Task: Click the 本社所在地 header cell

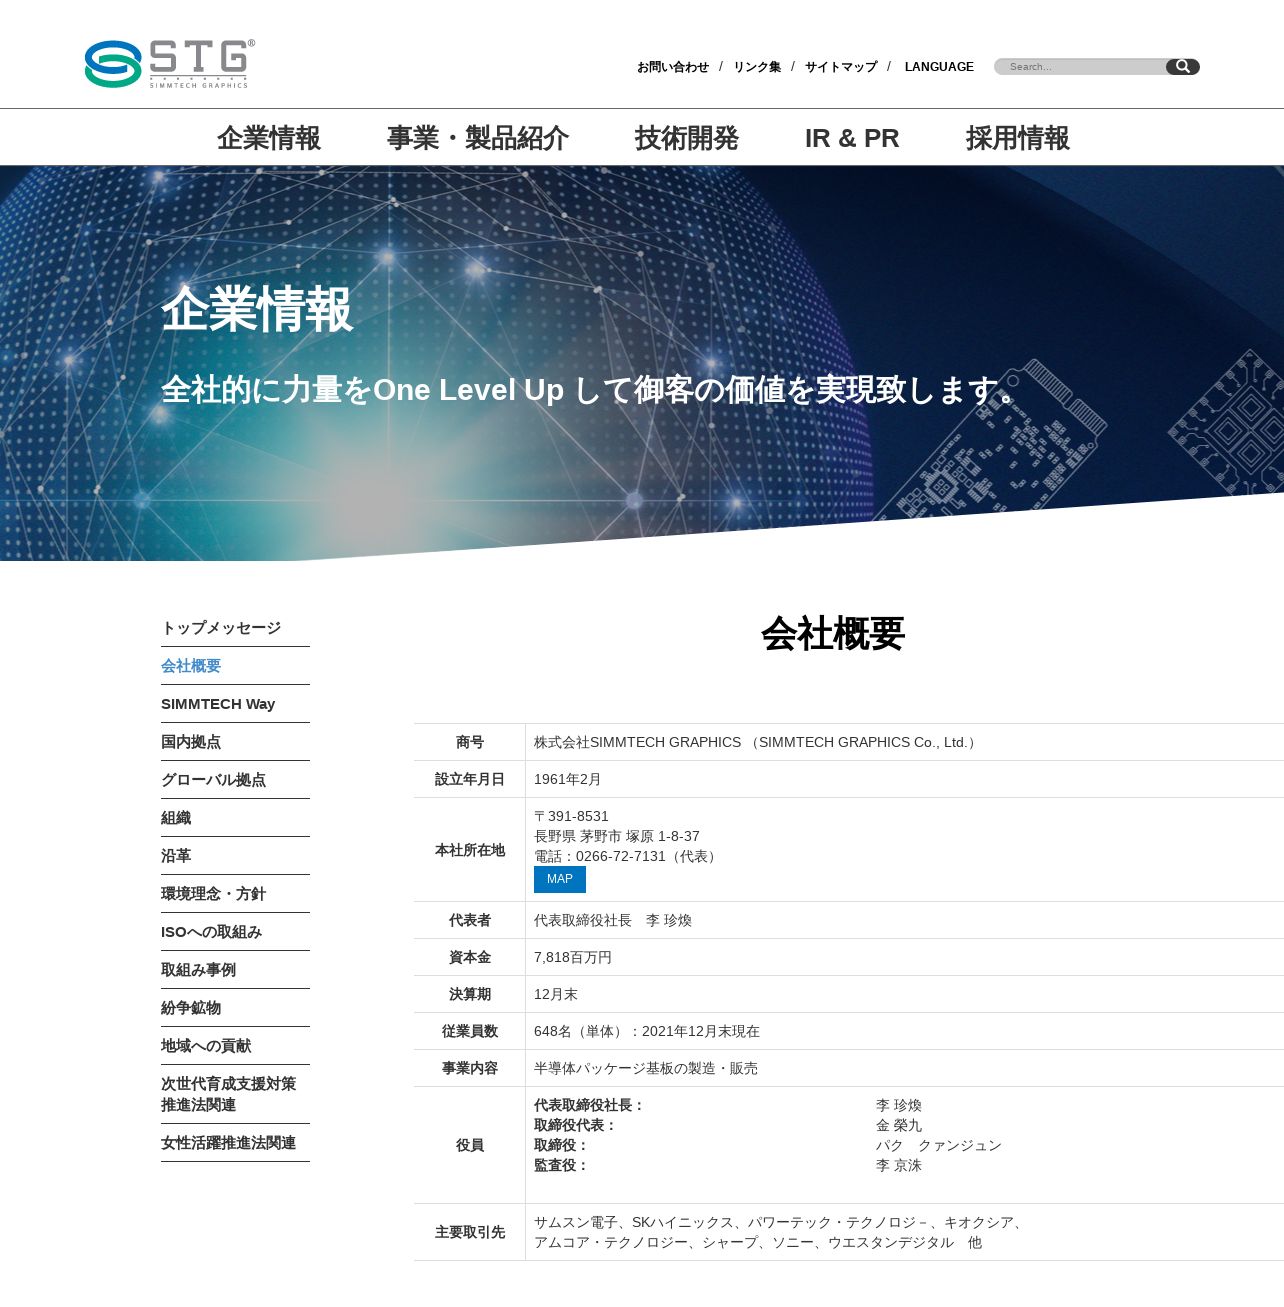Action: (470, 850)
